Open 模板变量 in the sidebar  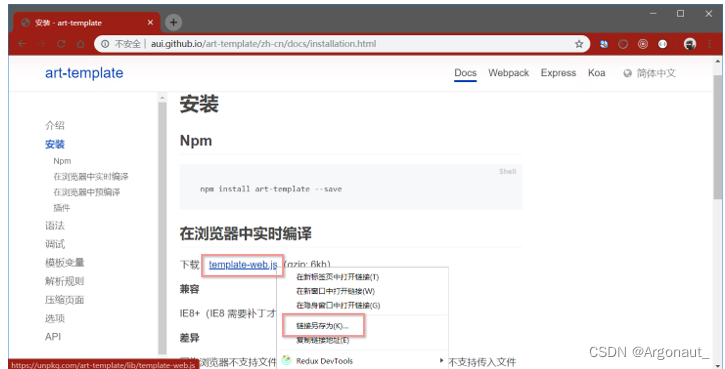(x=64, y=263)
